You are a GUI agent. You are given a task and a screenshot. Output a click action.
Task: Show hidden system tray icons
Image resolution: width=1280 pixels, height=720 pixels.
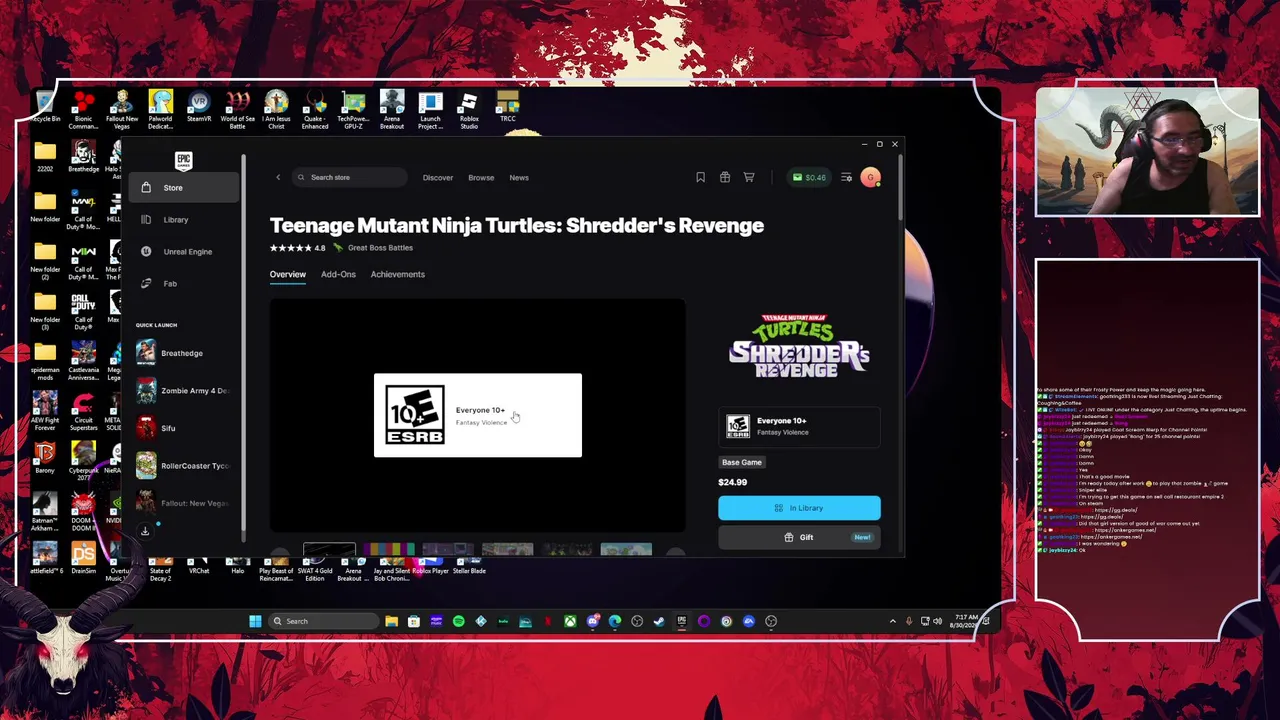(x=893, y=622)
